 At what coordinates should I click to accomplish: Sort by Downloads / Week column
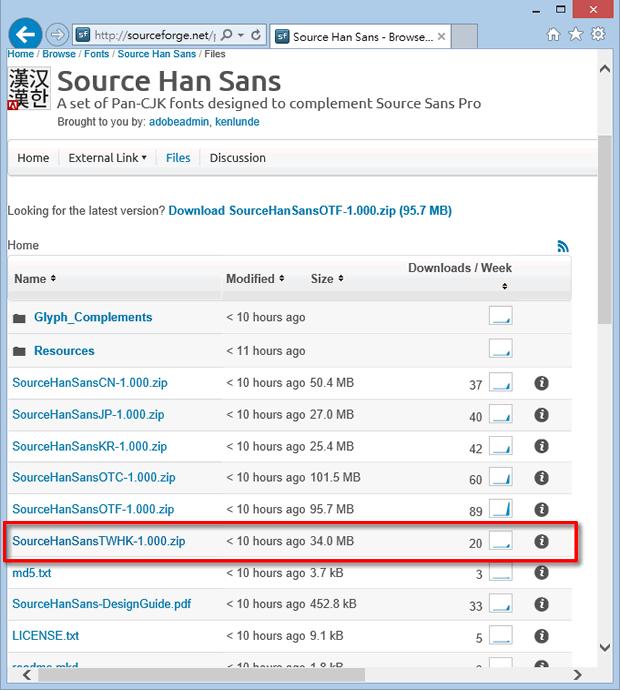tap(460, 275)
